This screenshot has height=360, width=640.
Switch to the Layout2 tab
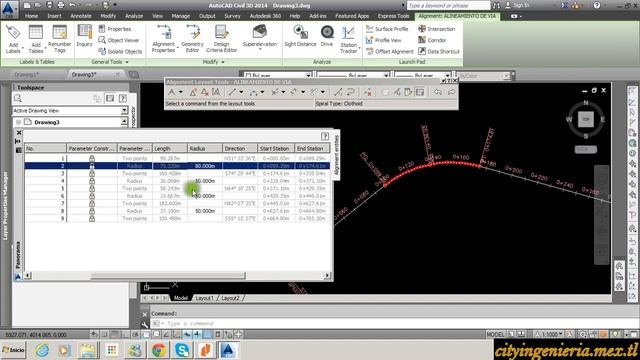tap(230, 298)
